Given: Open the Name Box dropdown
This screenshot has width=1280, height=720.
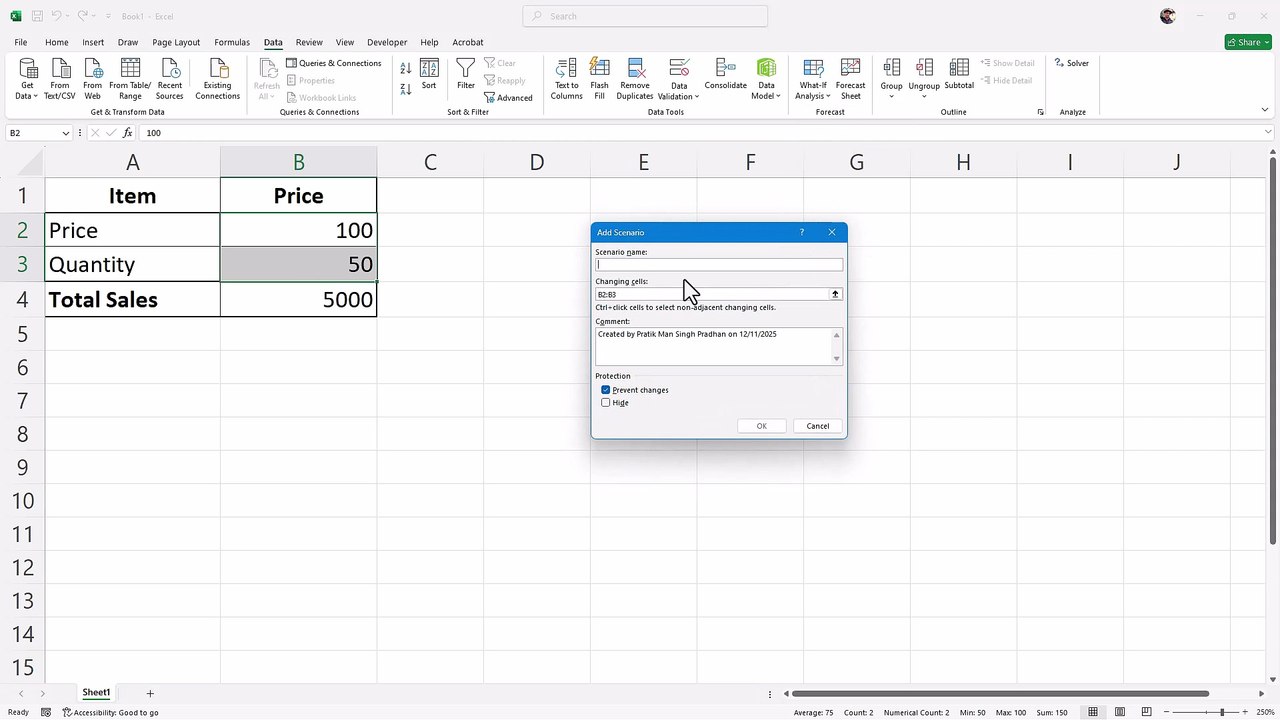Looking at the screenshot, I should pyautogui.click(x=66, y=133).
